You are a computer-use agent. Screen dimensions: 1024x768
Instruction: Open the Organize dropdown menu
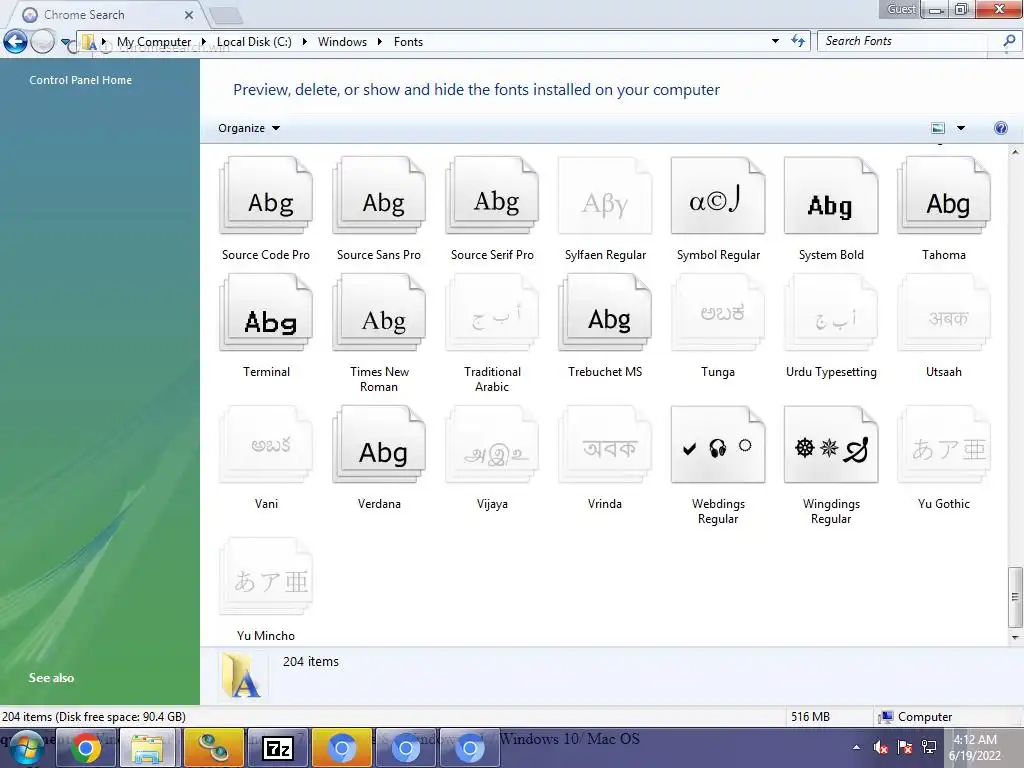249,128
